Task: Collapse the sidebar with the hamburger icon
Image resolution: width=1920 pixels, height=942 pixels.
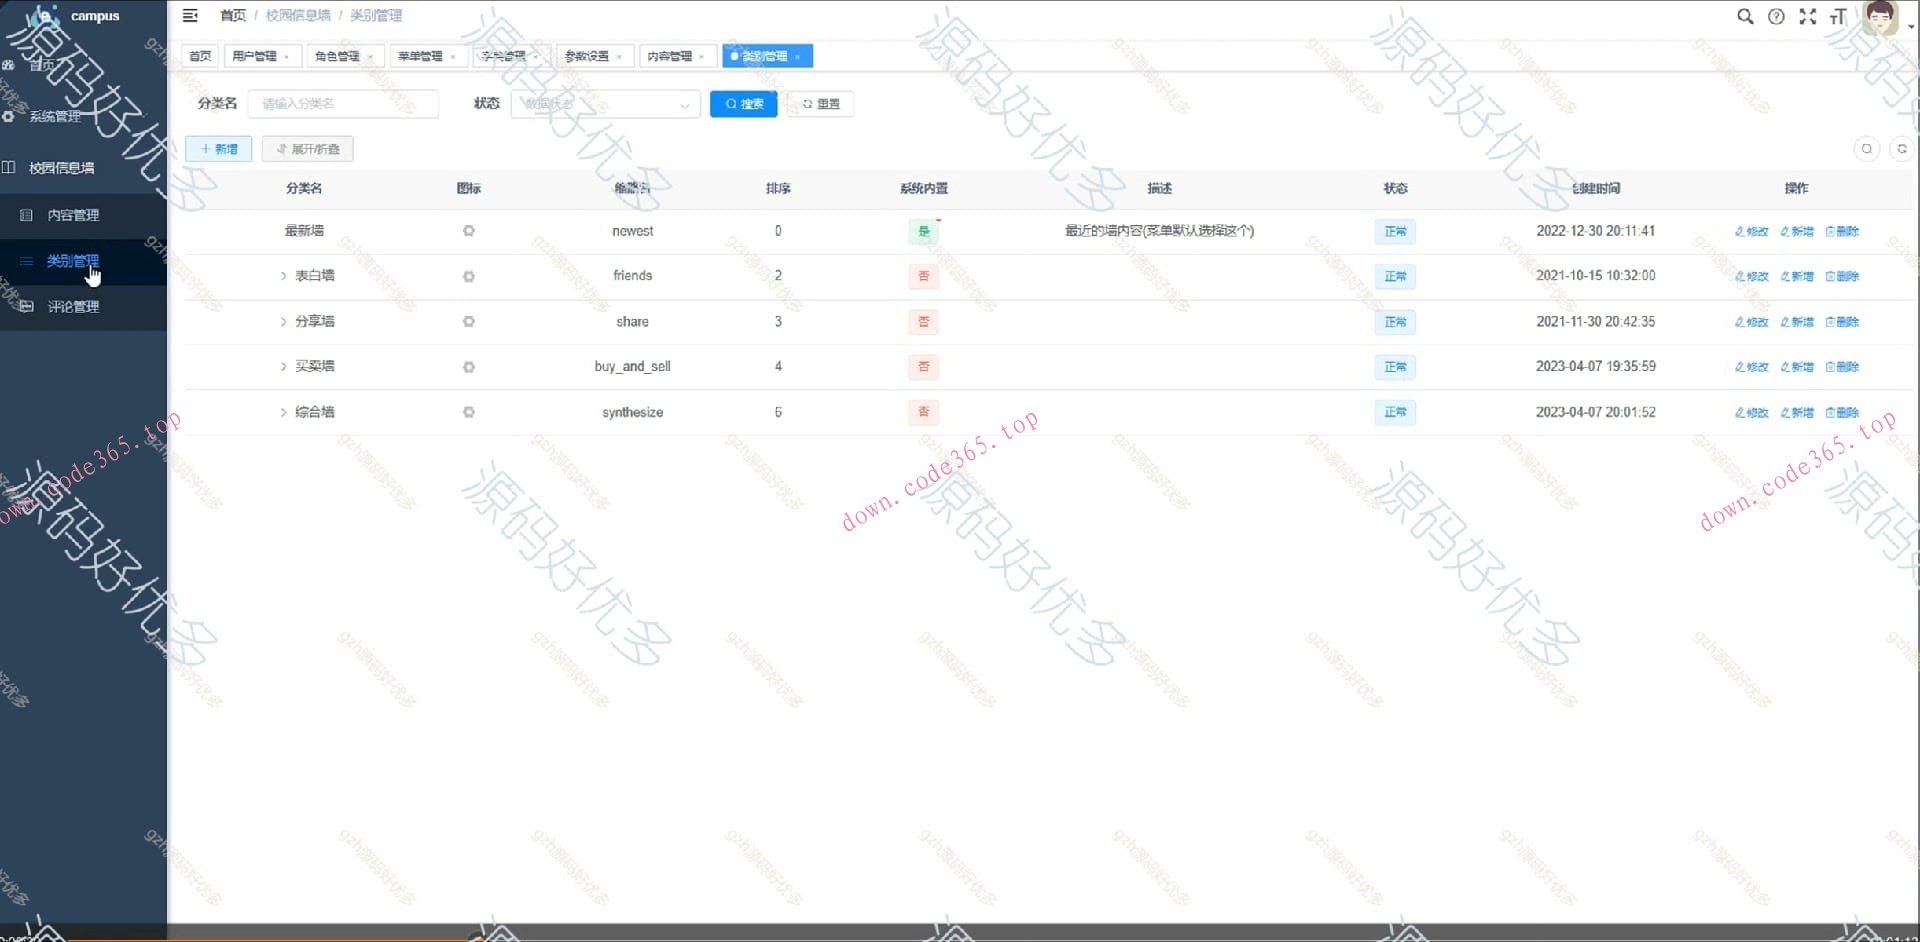Action: 190,15
